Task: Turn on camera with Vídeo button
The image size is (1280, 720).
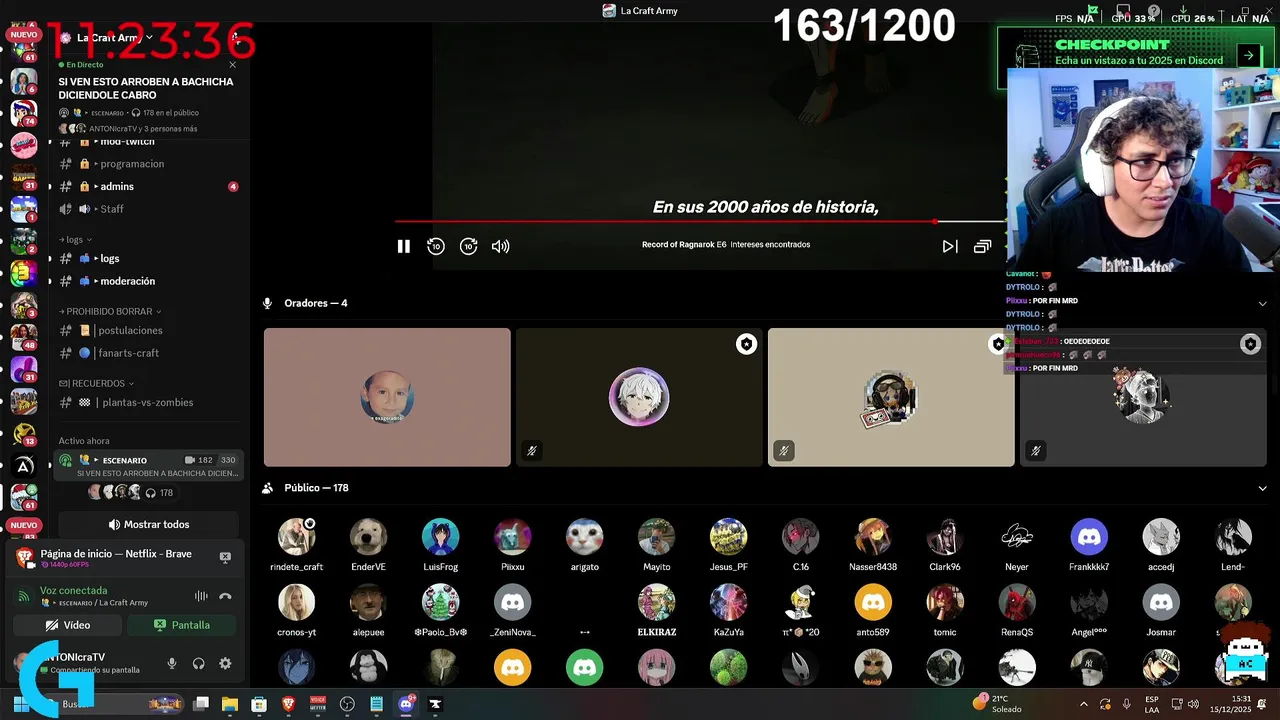Action: coord(68,625)
